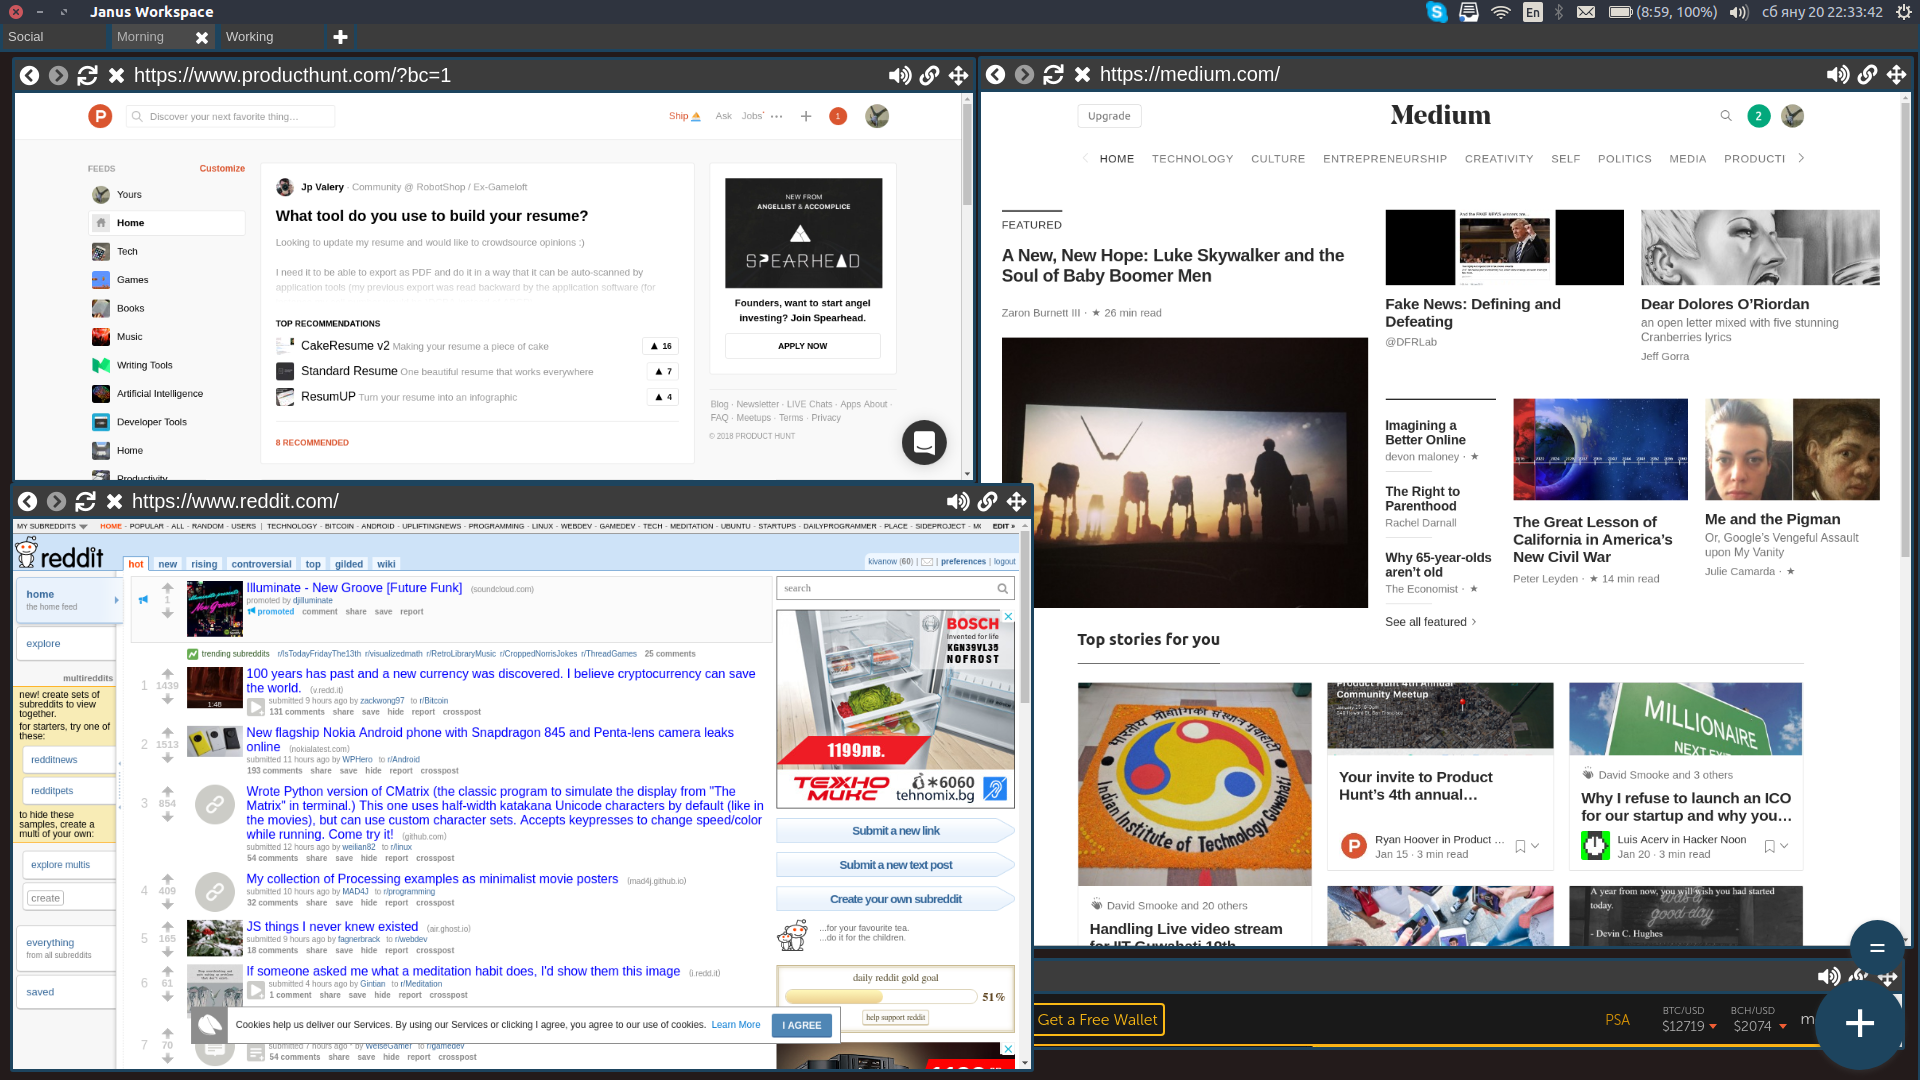The image size is (1920, 1080).
Task: Click the daily reddit gold goal bar
Action: pyautogui.click(x=880, y=996)
